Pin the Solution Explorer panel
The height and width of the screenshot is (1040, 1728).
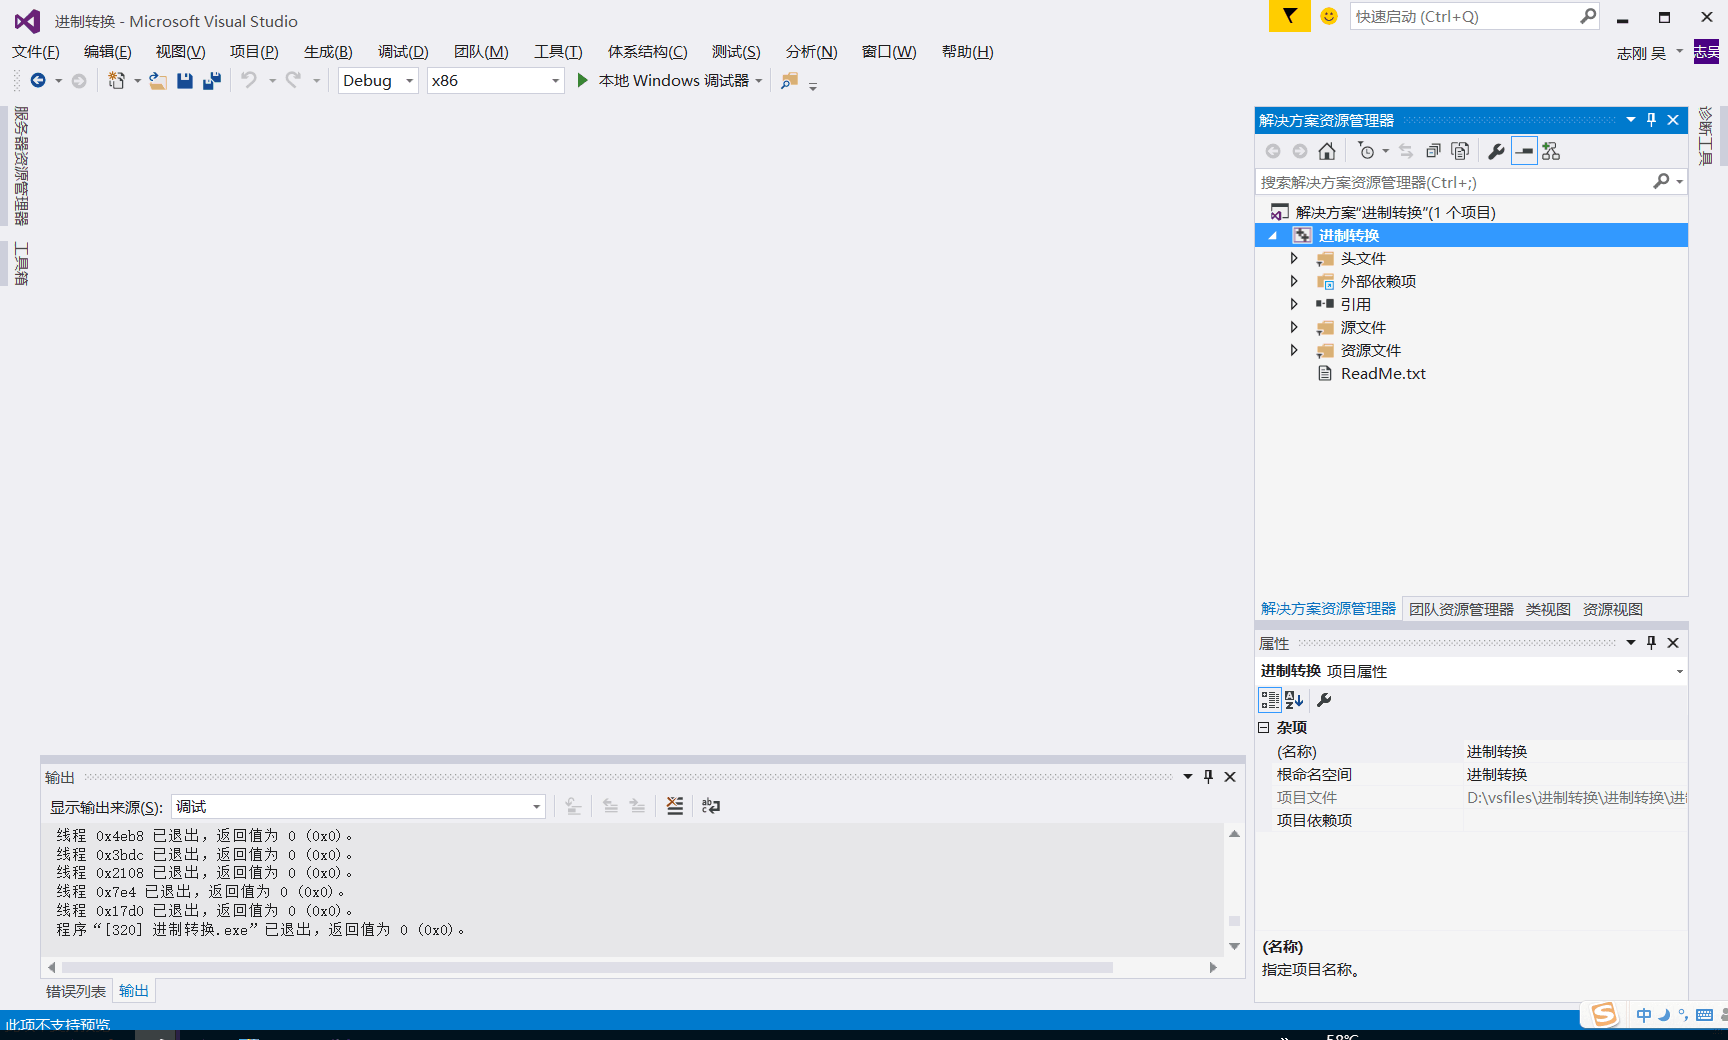(1651, 120)
